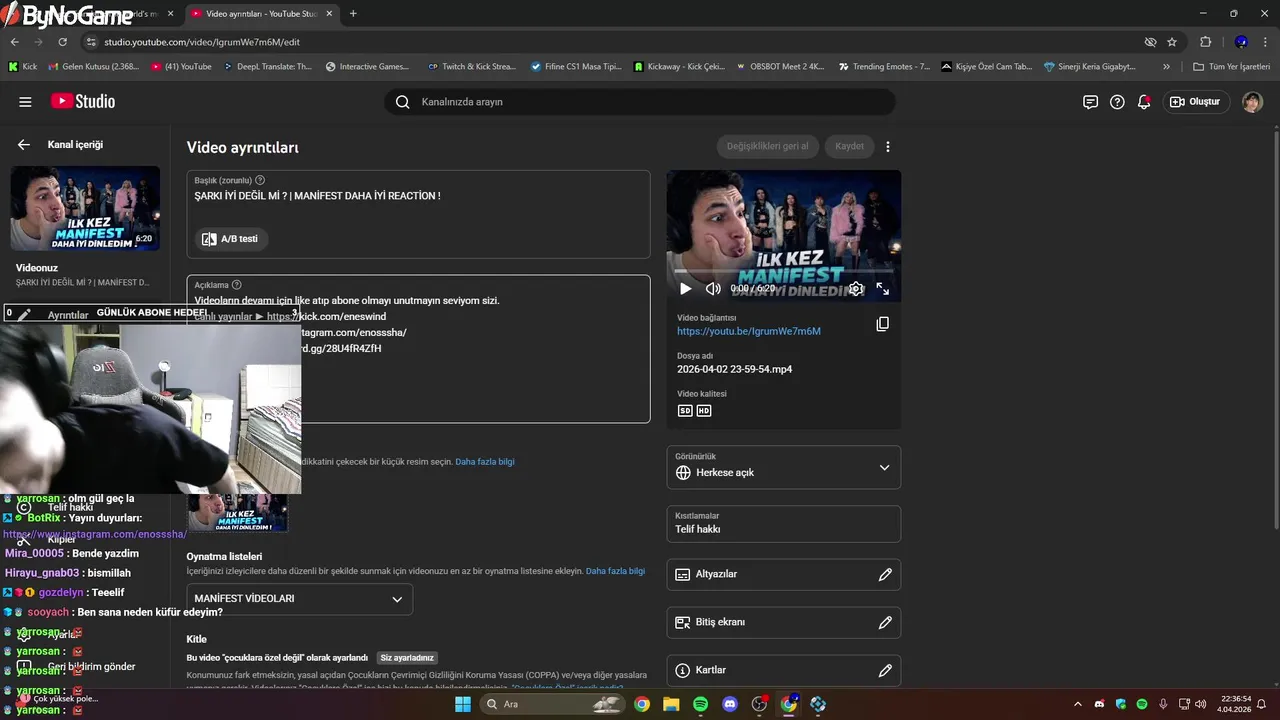This screenshot has width=1280, height=720.
Task: Open the taskbar clock and date
Action: 1234,704
